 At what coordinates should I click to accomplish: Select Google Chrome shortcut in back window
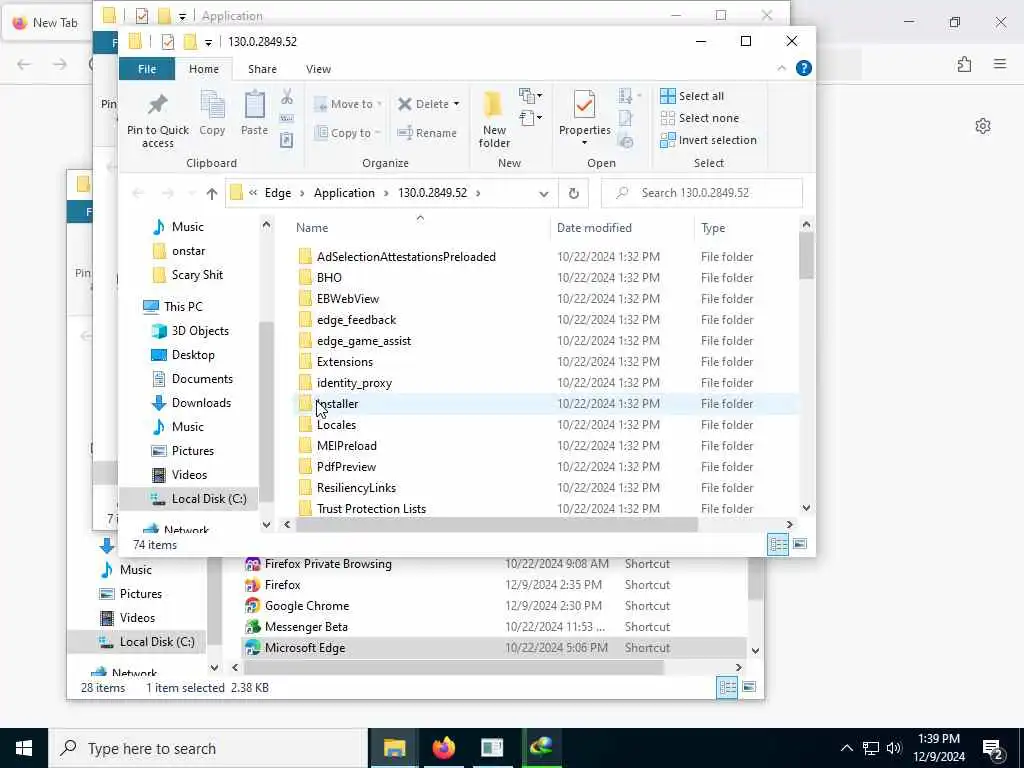[x=306, y=606]
